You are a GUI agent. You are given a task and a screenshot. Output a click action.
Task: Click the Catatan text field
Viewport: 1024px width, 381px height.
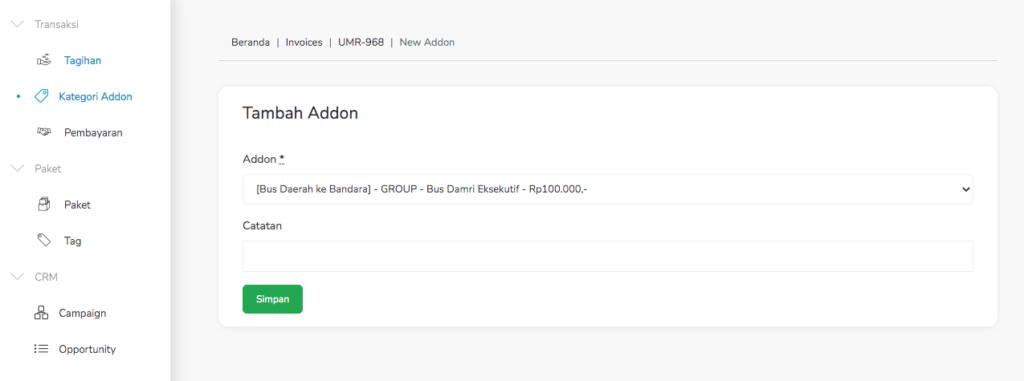[x=607, y=256]
